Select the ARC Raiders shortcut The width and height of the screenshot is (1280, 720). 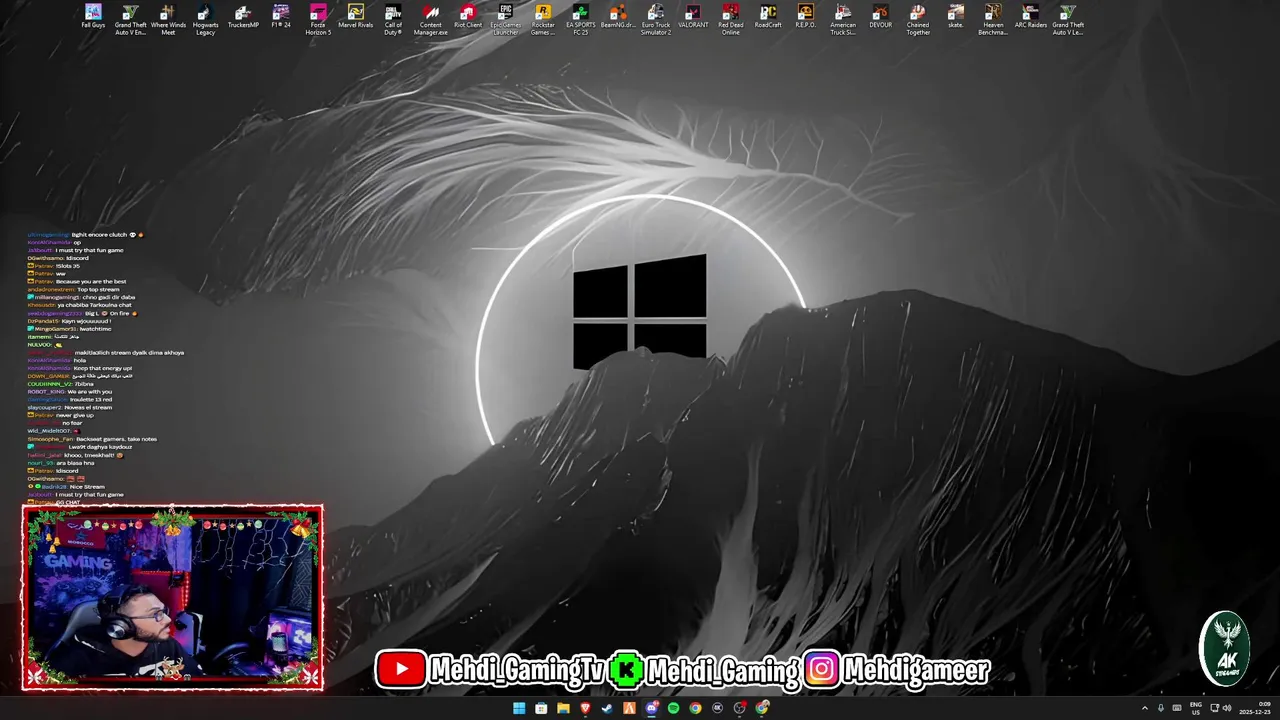1031,17
